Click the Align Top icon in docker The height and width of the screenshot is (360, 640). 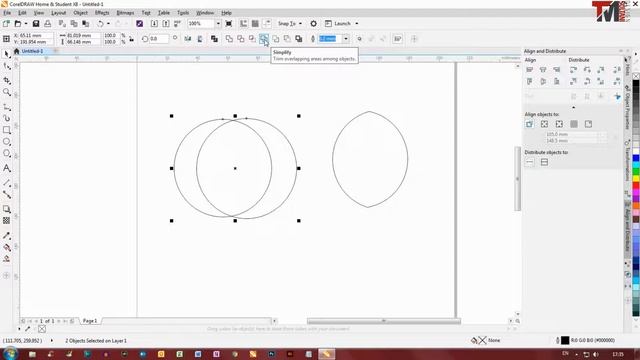pos(529,82)
